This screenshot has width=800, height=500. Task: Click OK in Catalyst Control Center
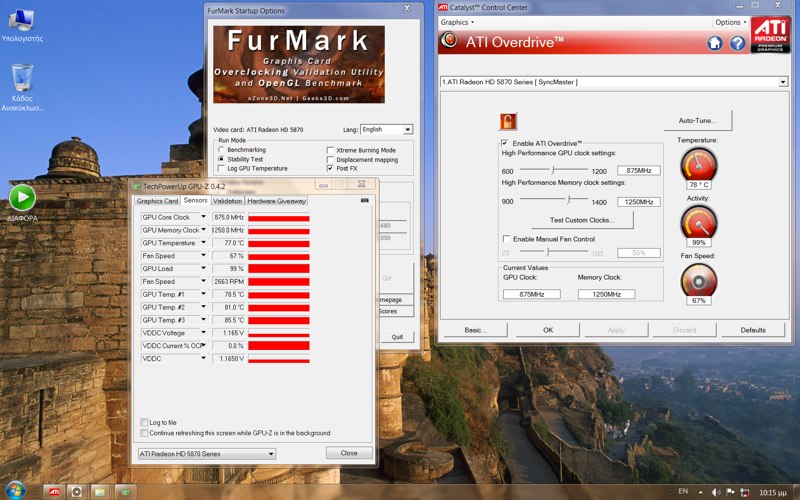click(x=548, y=330)
